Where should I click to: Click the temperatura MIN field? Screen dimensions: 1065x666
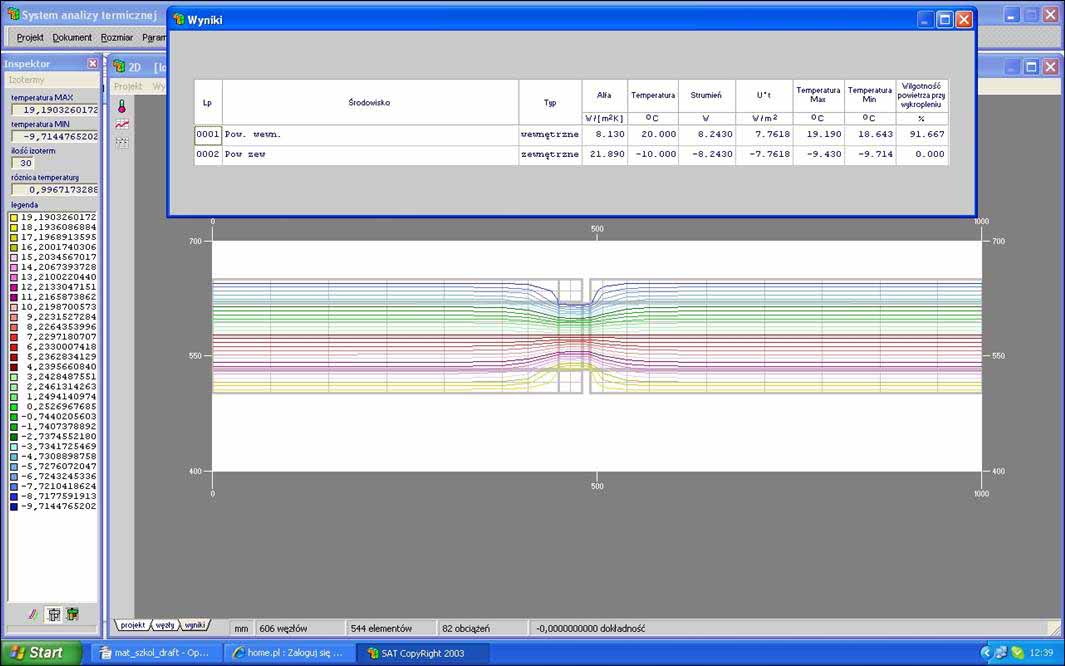pos(55,136)
